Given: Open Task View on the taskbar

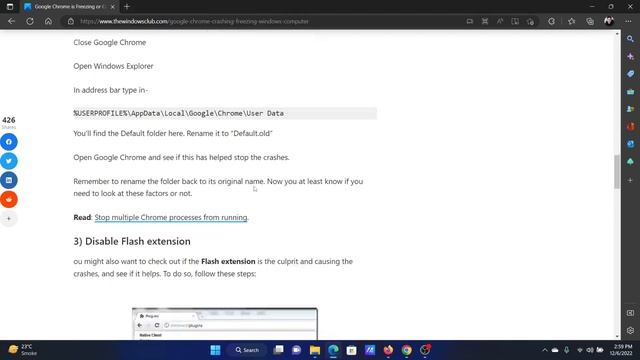Looking at the screenshot, I should tap(278, 350).
